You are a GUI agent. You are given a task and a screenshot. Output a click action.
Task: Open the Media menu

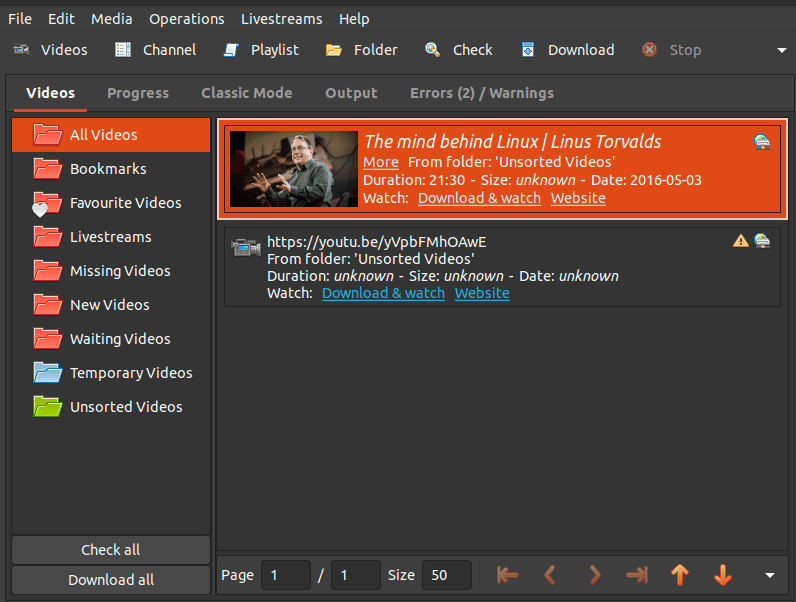[111, 19]
